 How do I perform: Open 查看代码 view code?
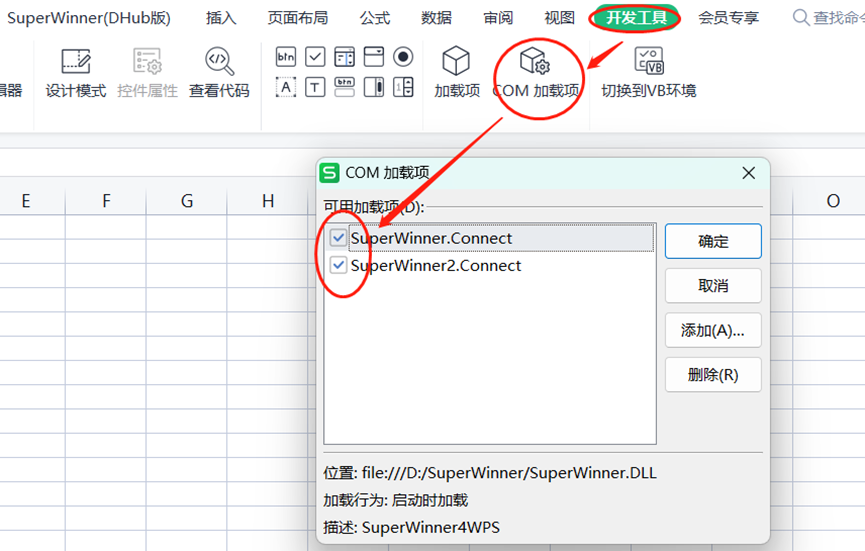(219, 73)
